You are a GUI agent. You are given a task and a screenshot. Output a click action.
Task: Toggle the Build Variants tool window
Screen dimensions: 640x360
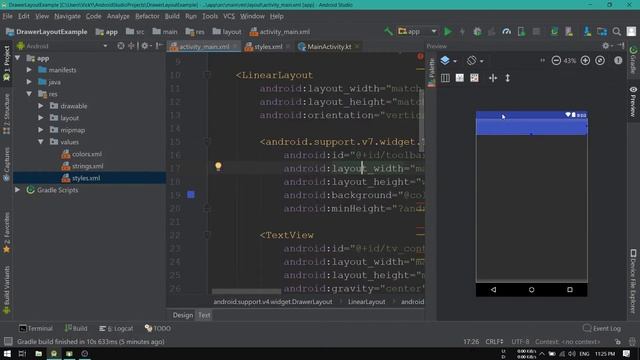pyautogui.click(x=7, y=289)
